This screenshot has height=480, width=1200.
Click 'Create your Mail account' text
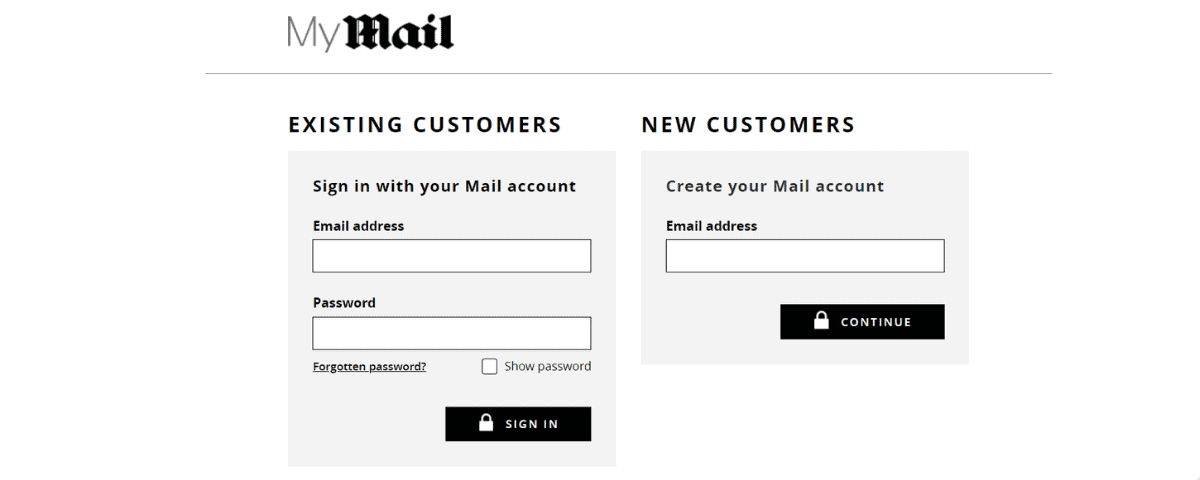point(775,186)
